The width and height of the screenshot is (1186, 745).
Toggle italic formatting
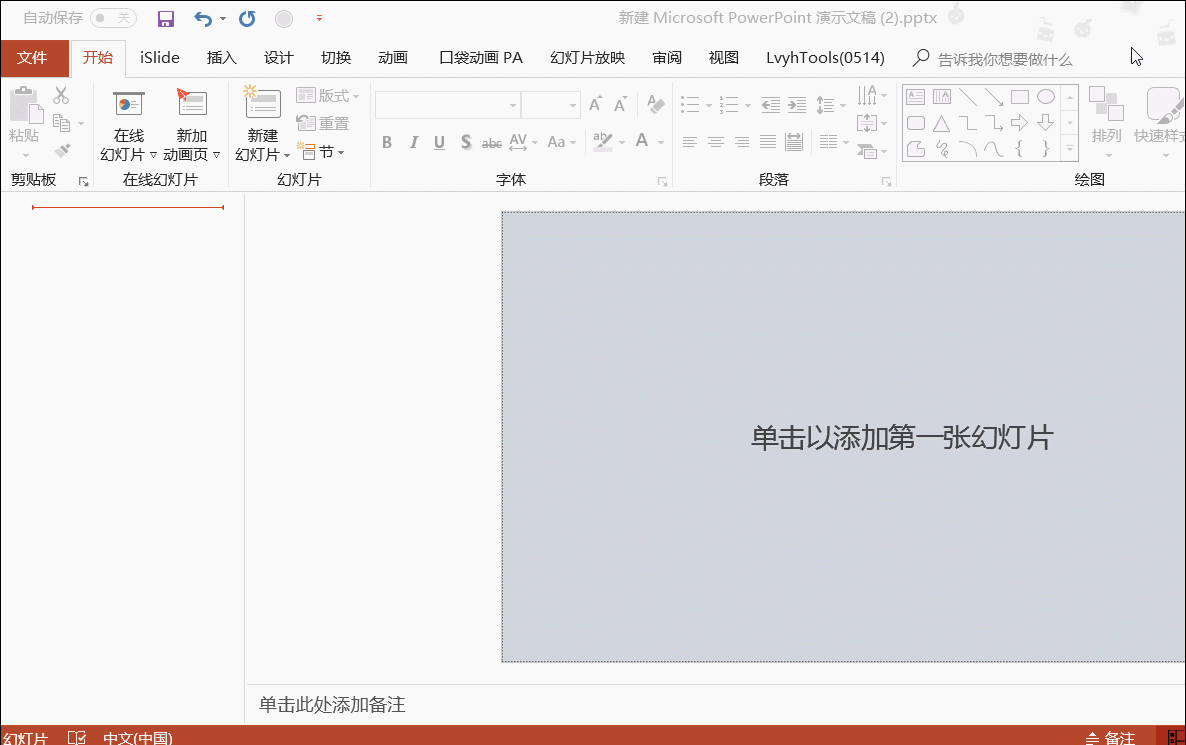(x=413, y=141)
